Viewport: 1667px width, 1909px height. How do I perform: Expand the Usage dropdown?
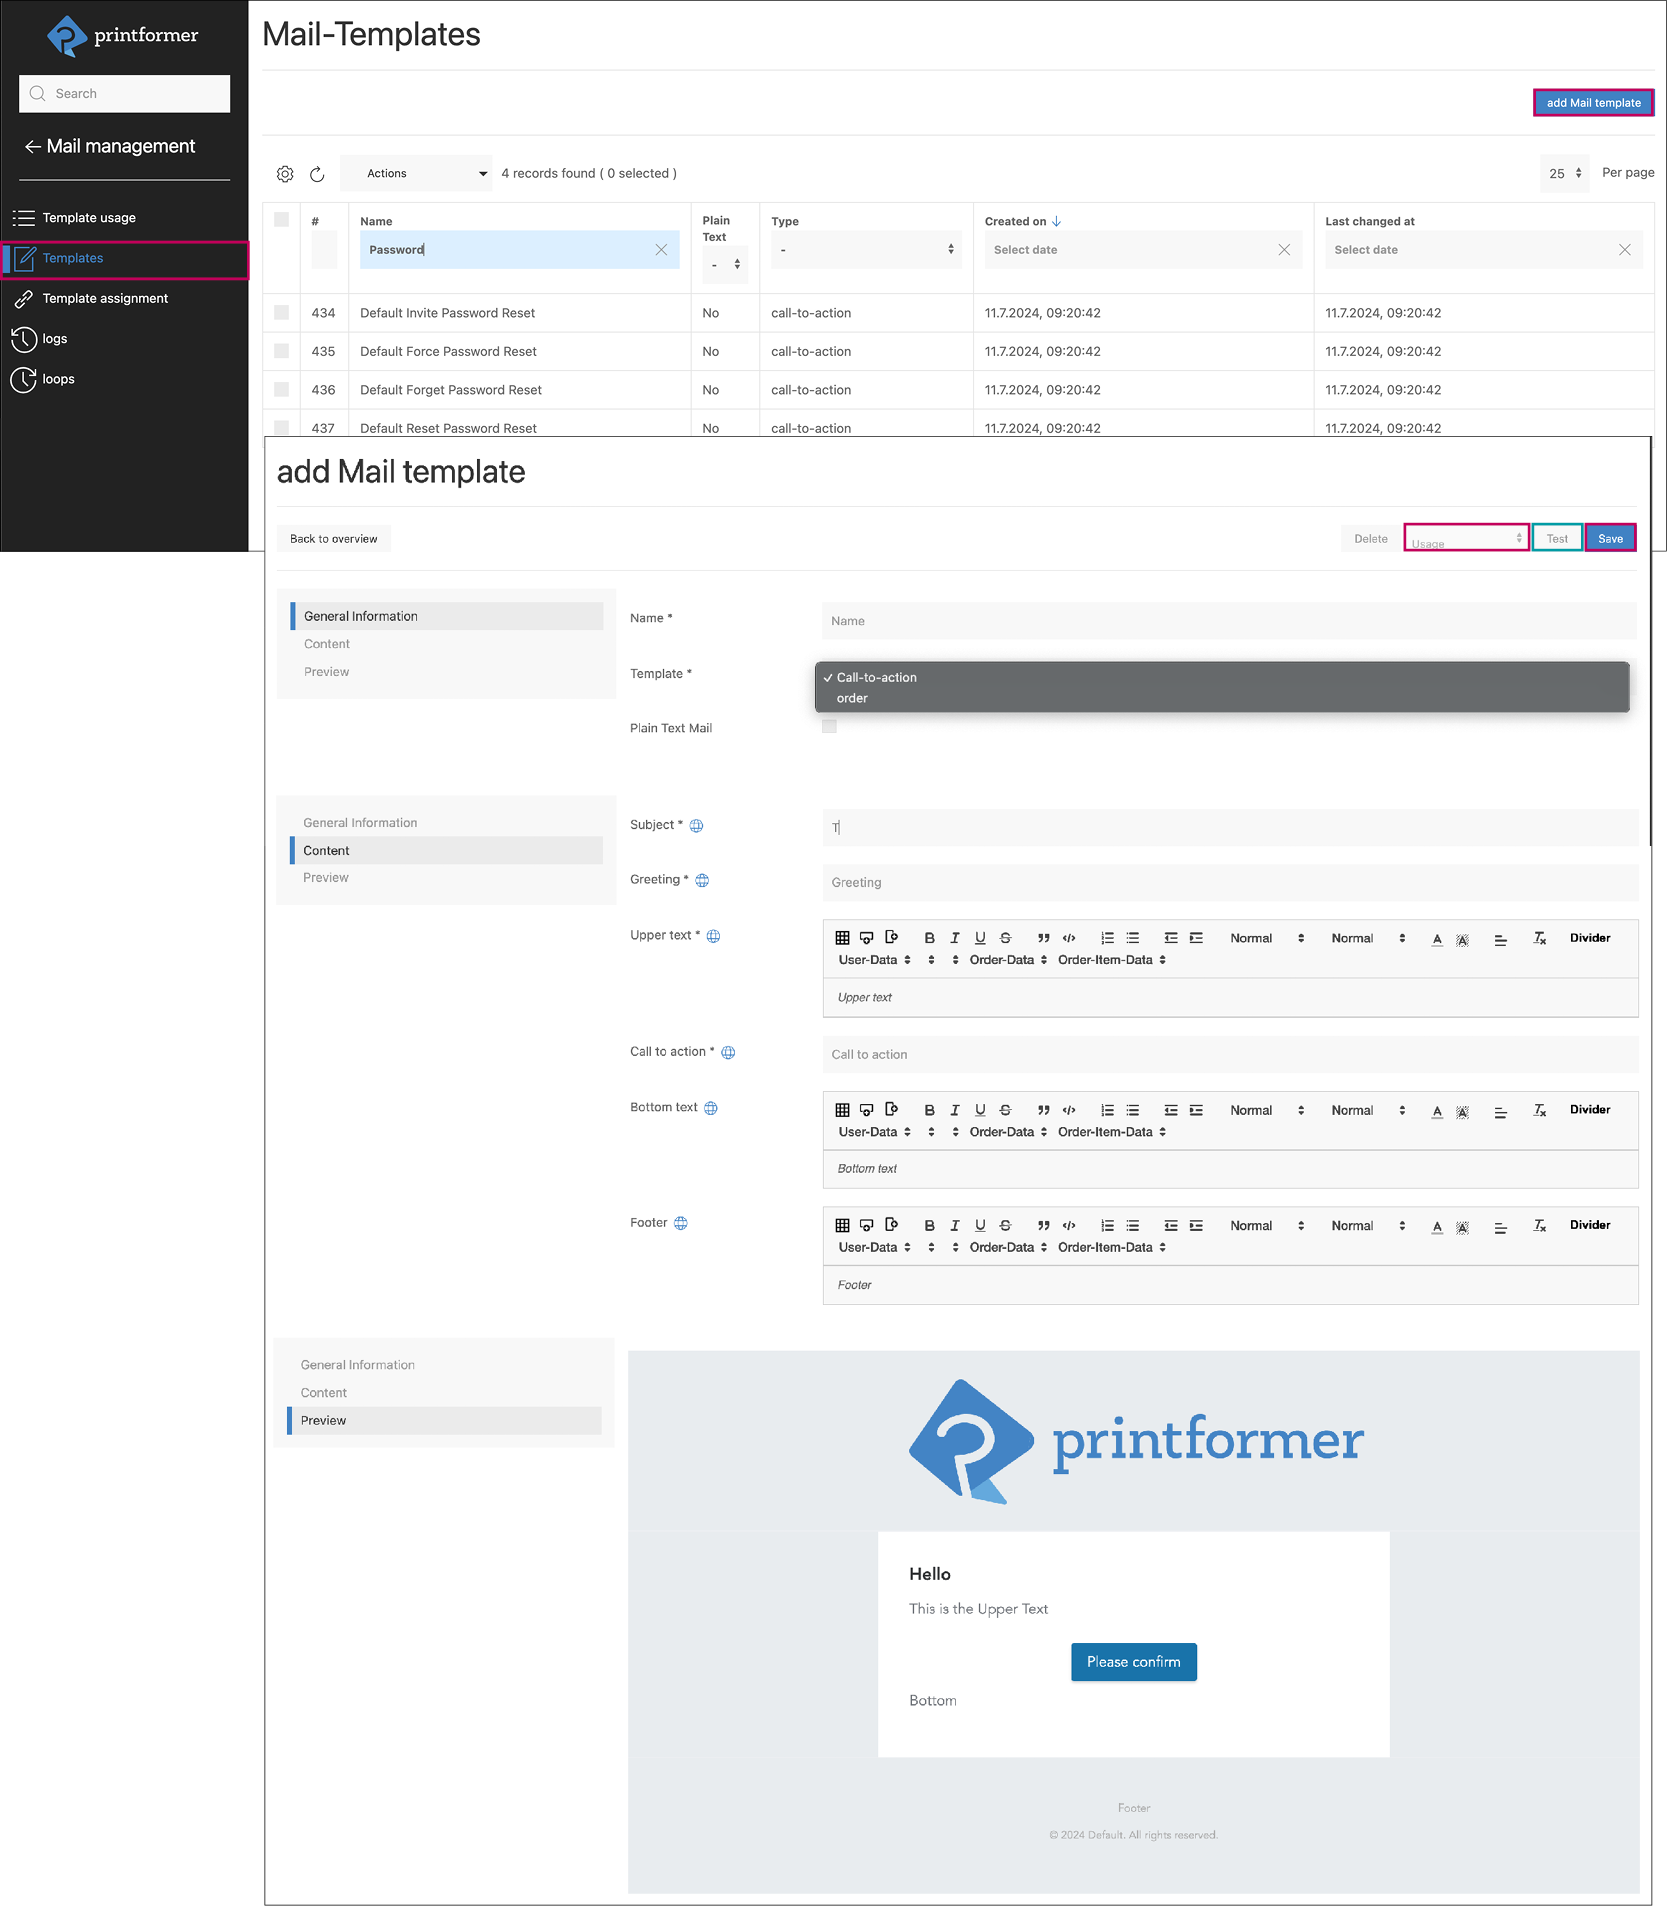tap(1466, 539)
